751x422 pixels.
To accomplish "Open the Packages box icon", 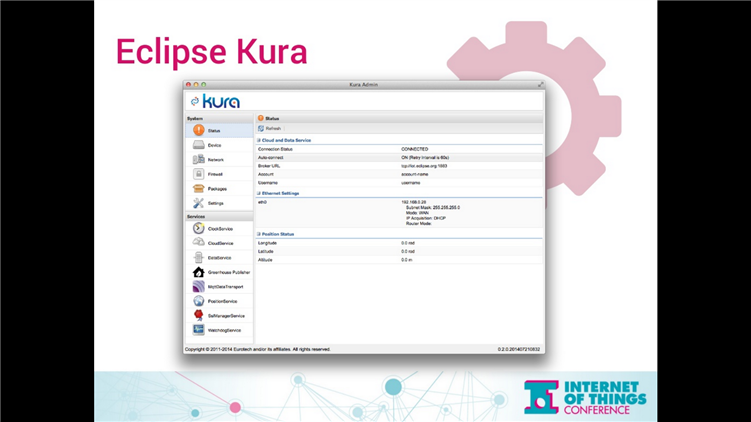I will click(x=199, y=189).
